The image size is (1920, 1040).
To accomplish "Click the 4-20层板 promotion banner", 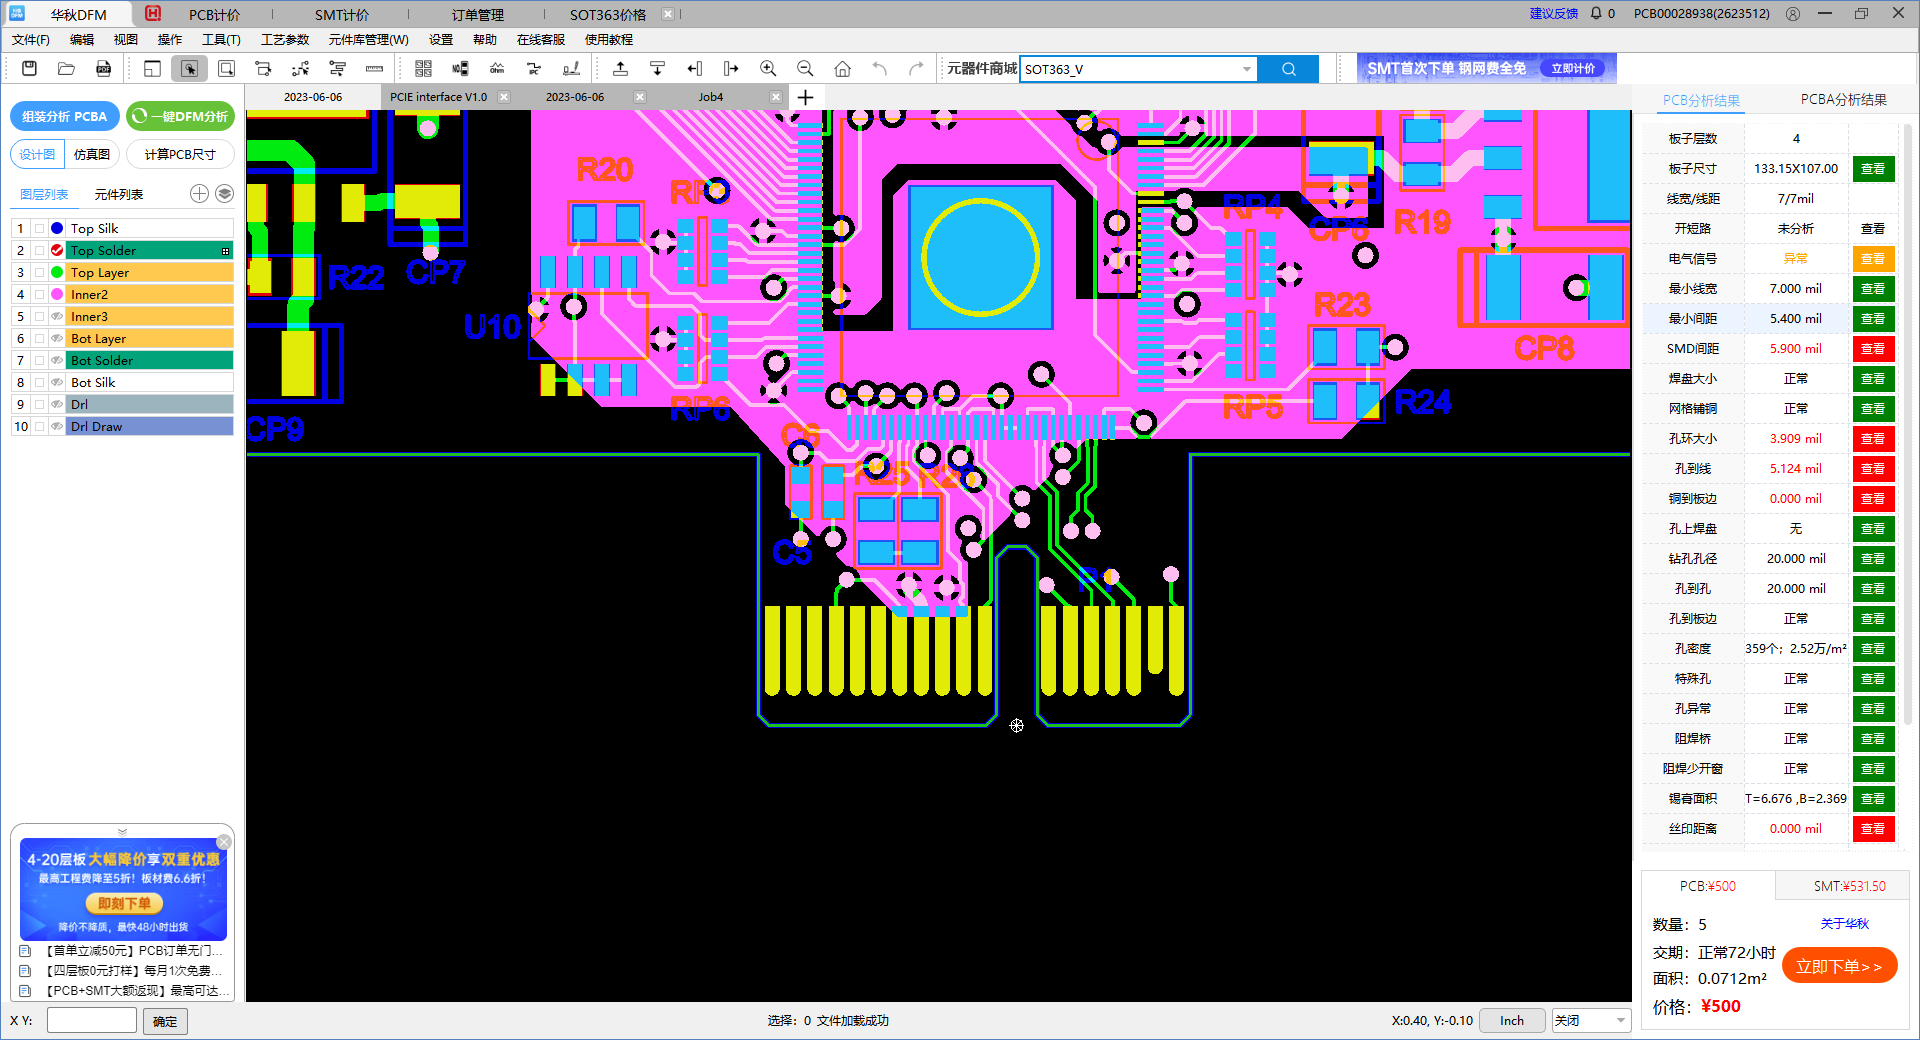I will point(123,889).
